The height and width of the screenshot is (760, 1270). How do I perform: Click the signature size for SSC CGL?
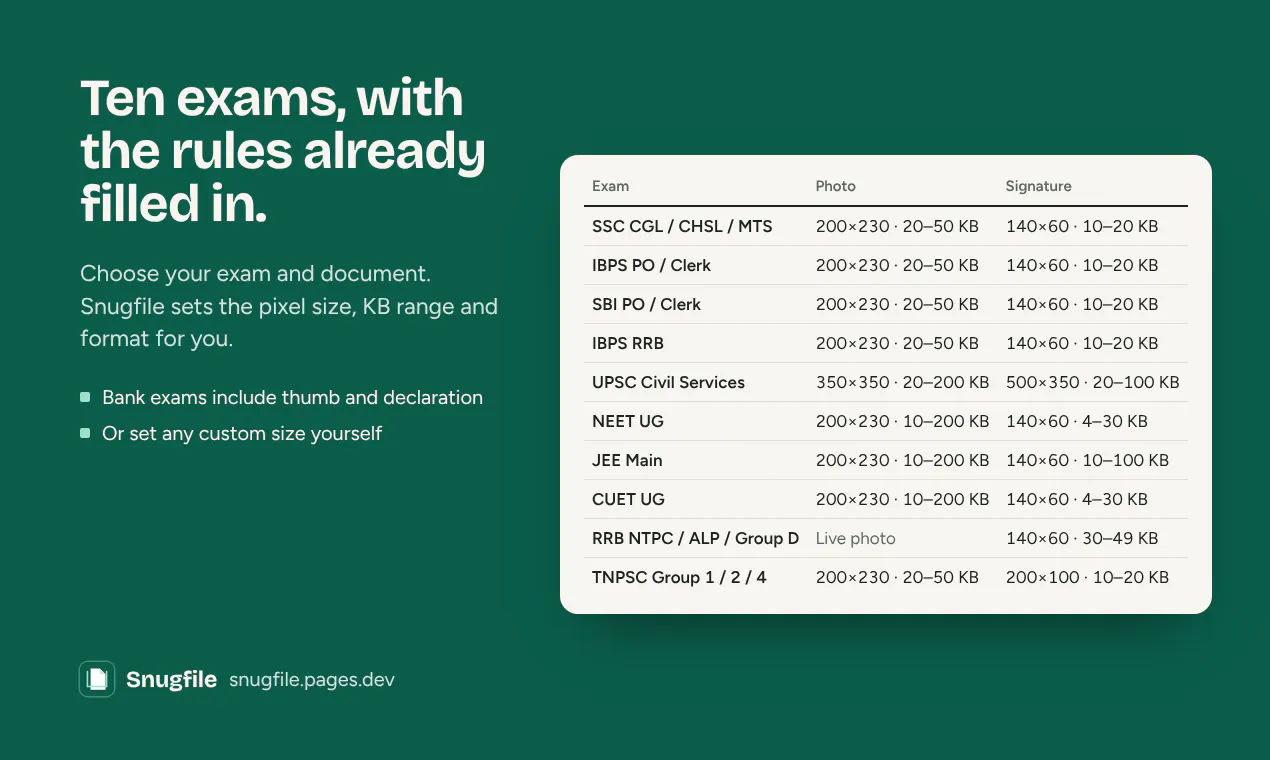coord(1082,226)
